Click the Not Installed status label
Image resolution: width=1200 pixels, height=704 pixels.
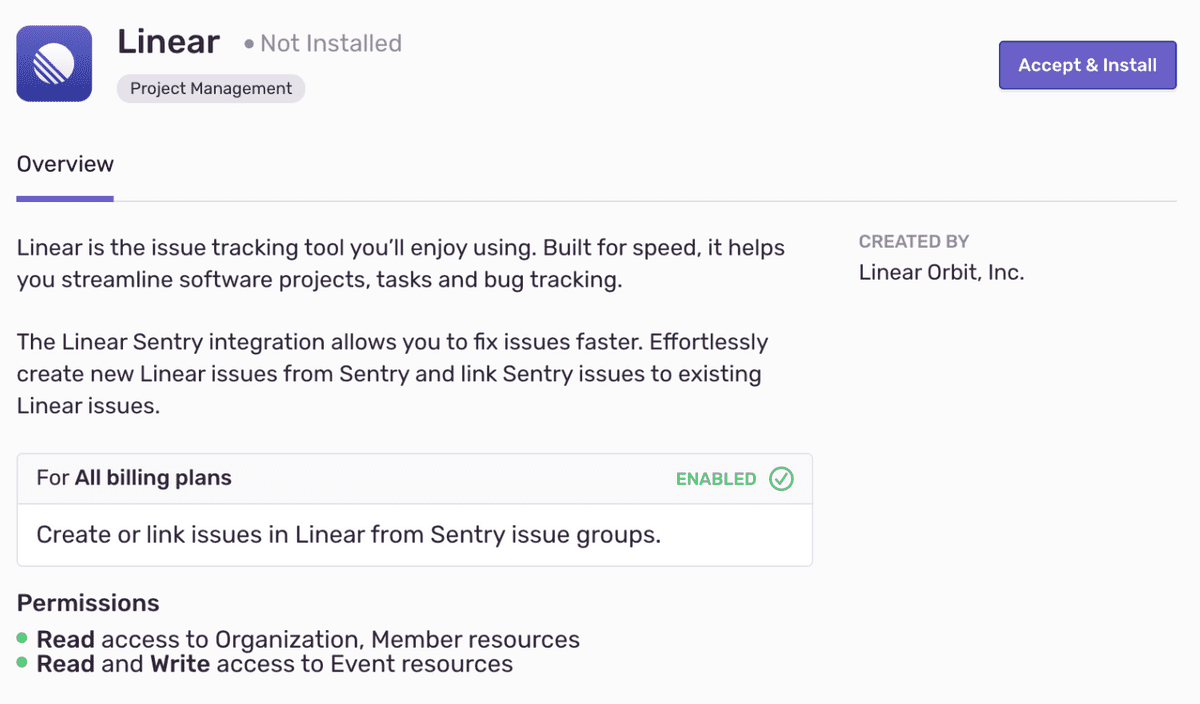point(330,44)
